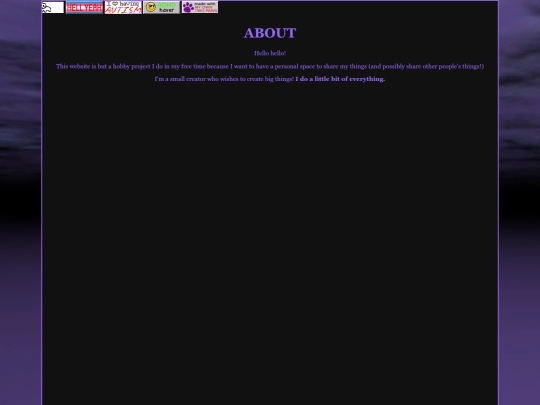Click the 'Hello hello!' text
540x405 pixels.
270,53
